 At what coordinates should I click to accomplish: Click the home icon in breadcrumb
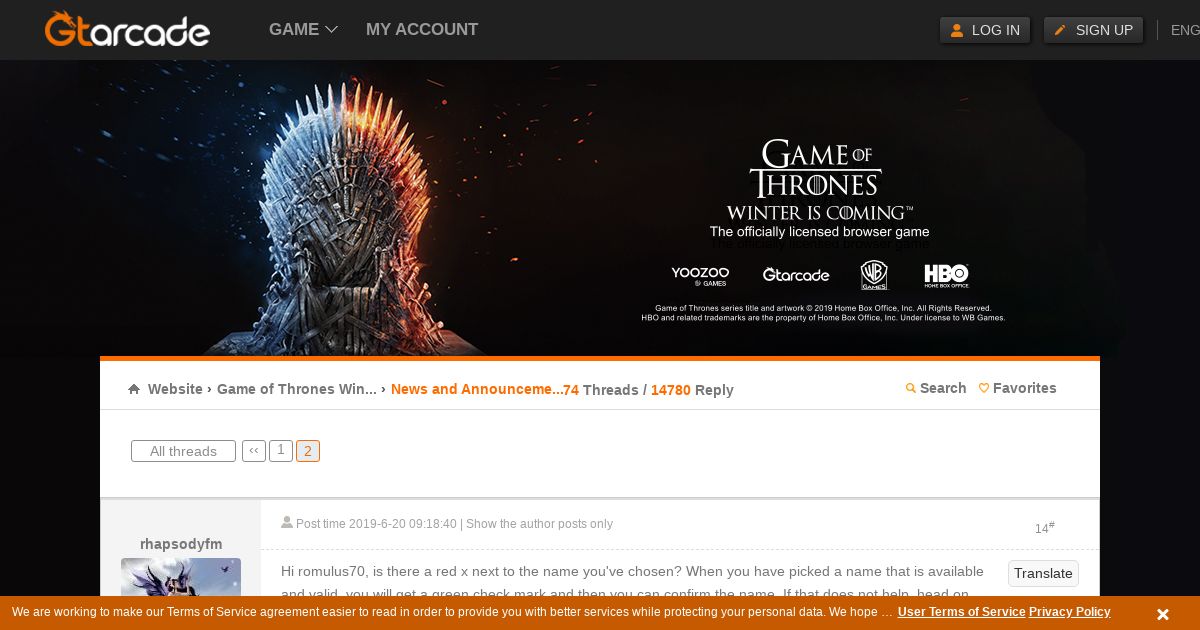[x=134, y=389]
